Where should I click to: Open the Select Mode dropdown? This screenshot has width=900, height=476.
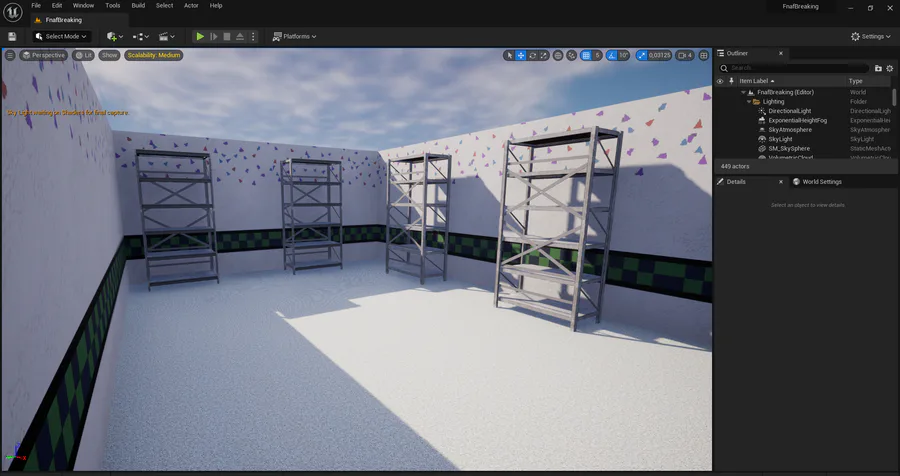61,36
